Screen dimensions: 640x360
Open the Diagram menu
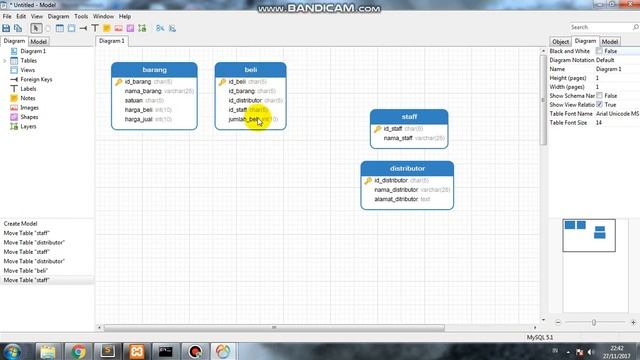point(58,16)
